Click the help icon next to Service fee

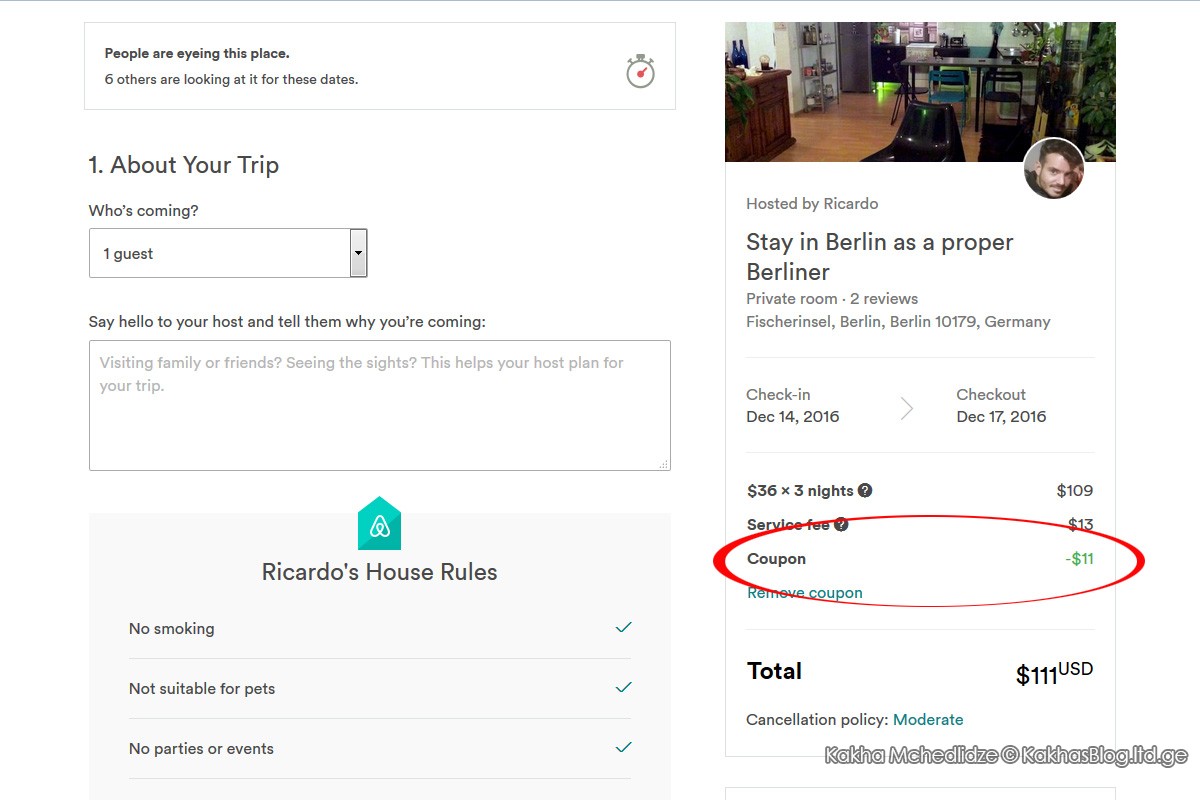pyautogui.click(x=841, y=524)
